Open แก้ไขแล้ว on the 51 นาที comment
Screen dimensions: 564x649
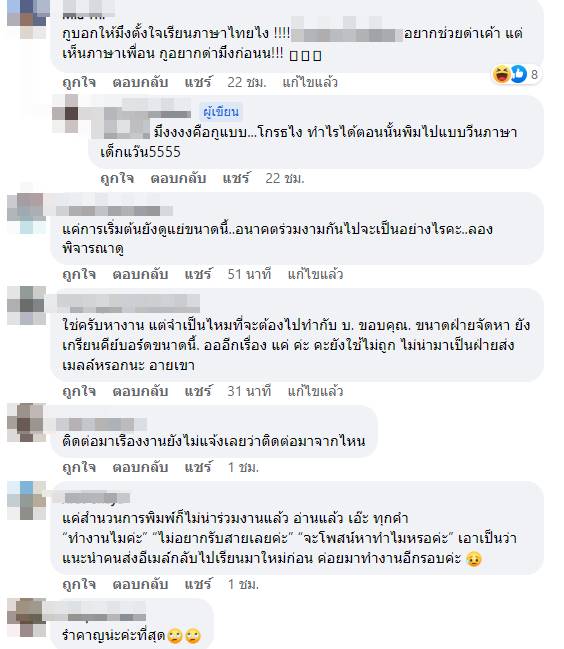click(x=315, y=274)
